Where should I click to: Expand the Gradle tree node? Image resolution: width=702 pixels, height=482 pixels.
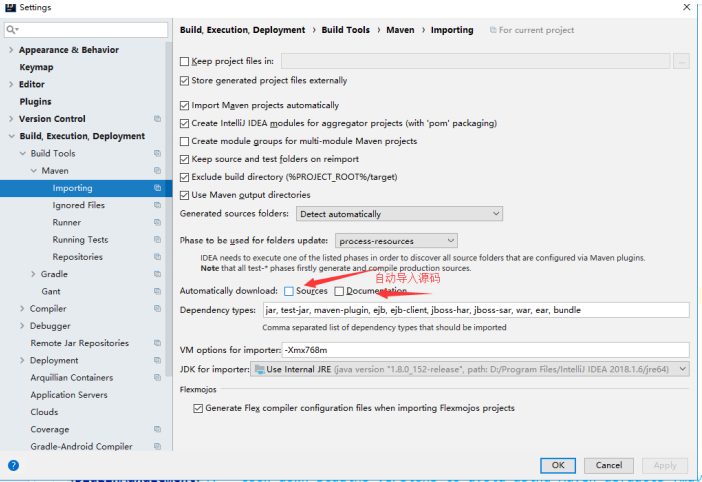tap(33, 274)
